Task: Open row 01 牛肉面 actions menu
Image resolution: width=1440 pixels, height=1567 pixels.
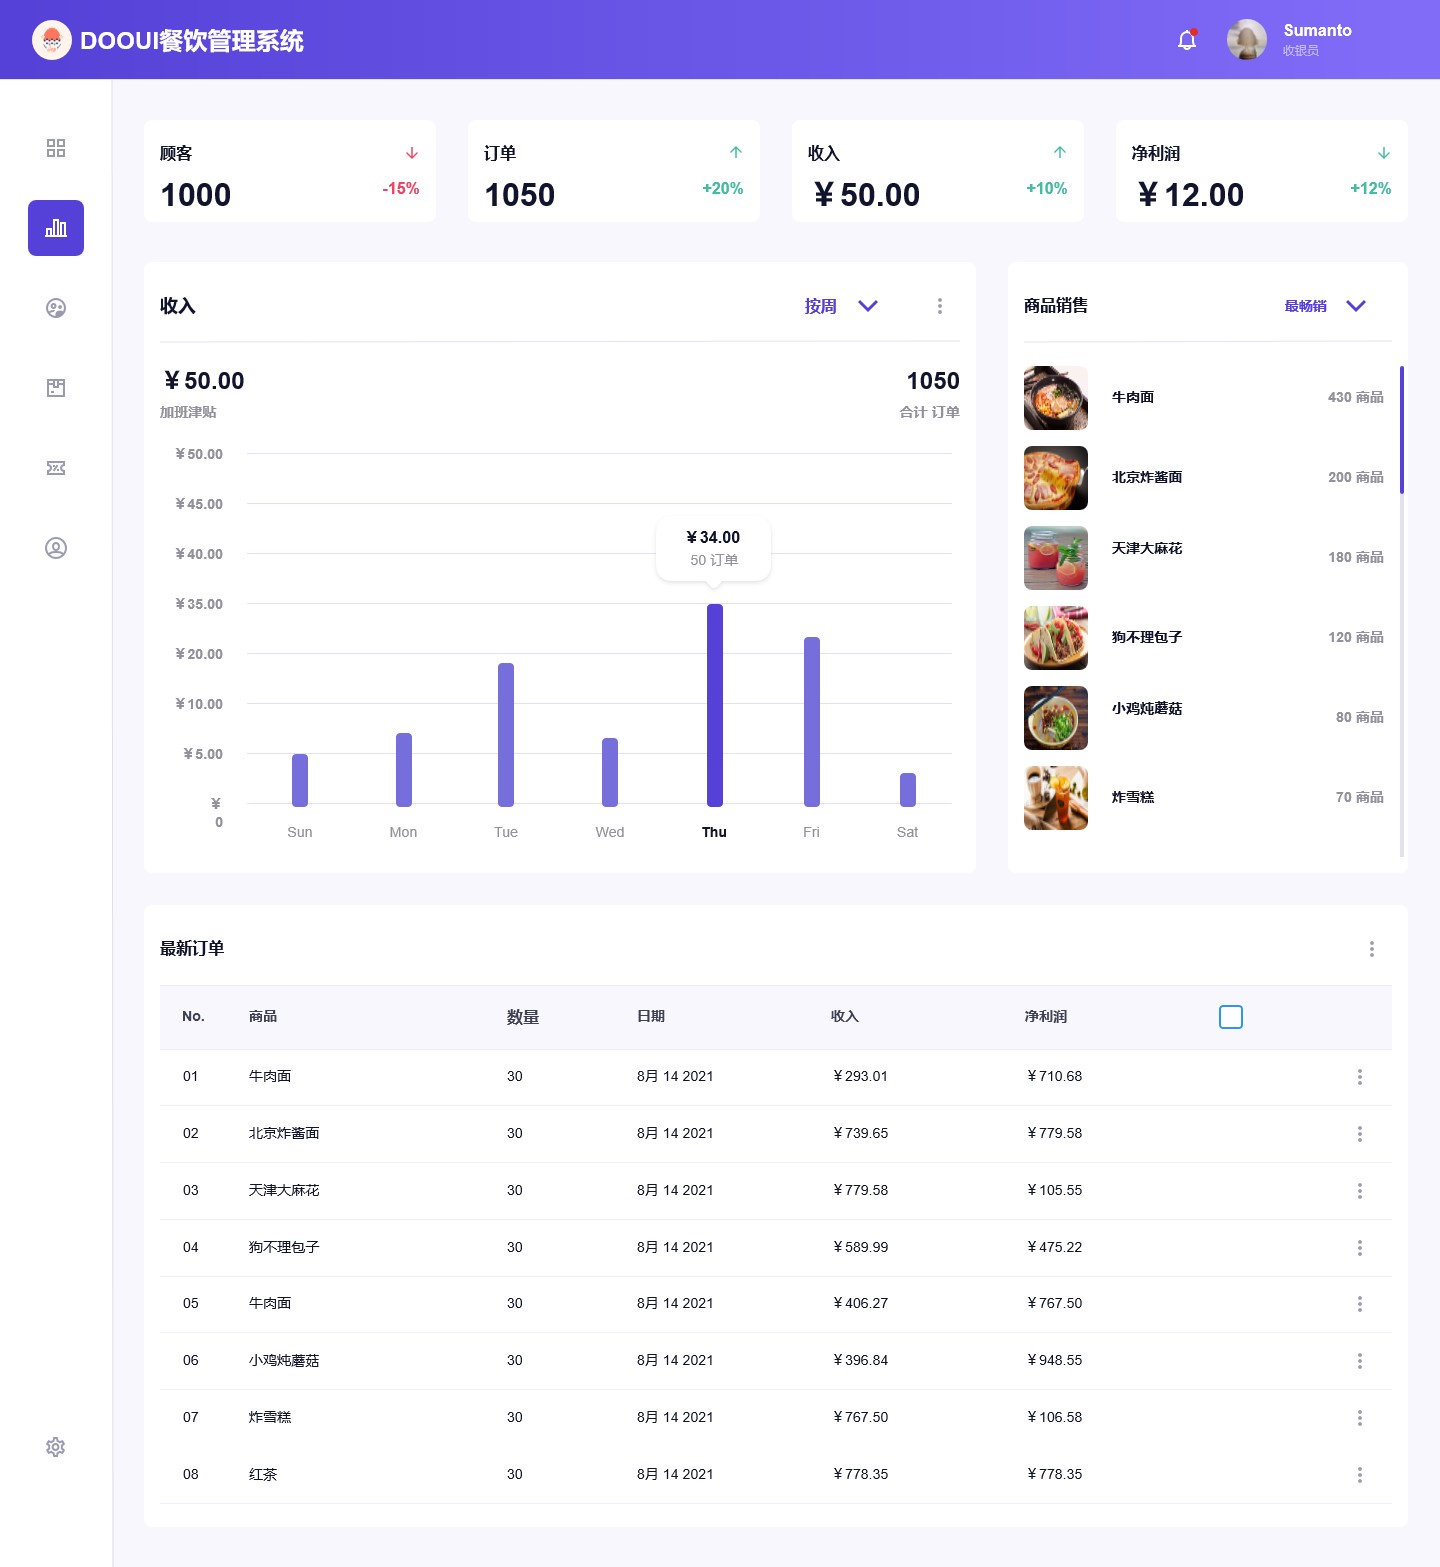Action: [x=1359, y=1077]
